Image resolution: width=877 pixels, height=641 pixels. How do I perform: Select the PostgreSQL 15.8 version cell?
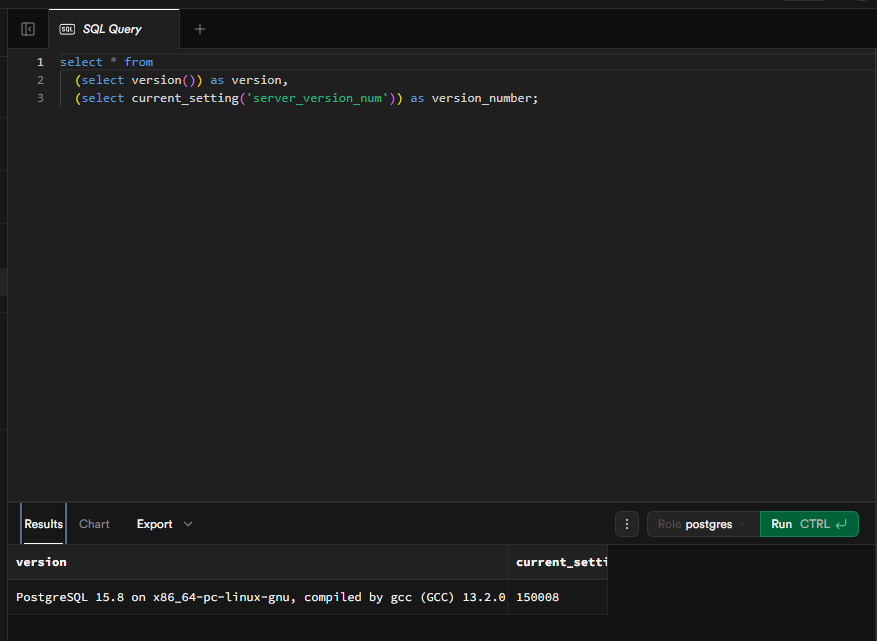(x=258, y=597)
